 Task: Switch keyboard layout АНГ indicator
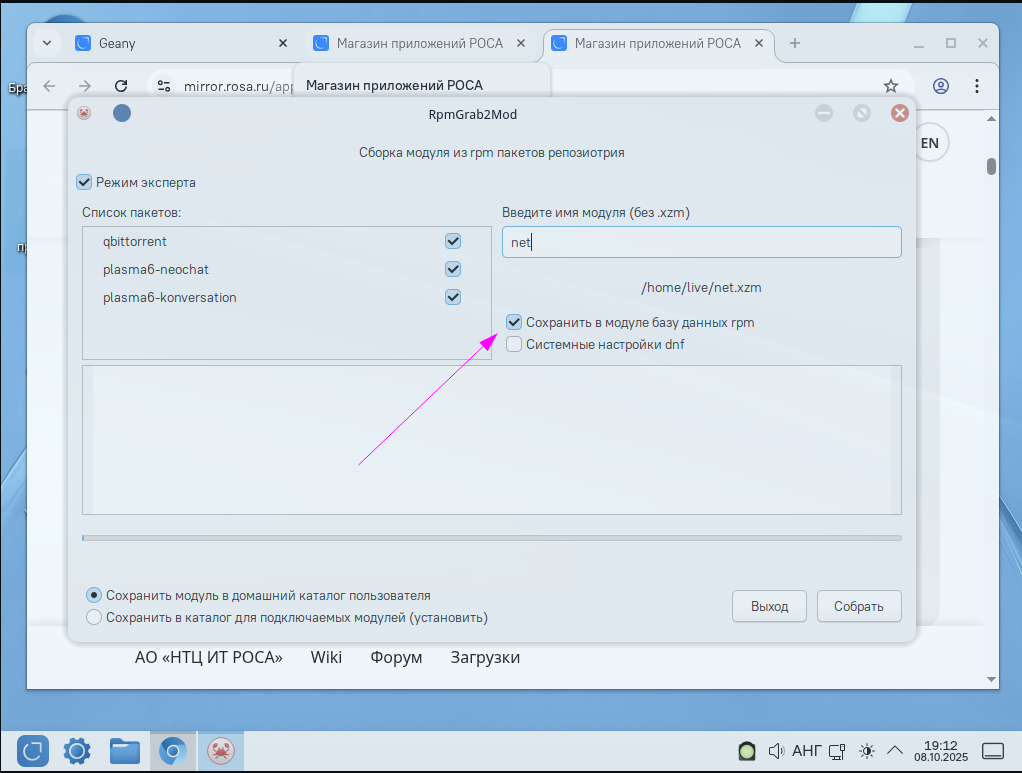click(806, 751)
